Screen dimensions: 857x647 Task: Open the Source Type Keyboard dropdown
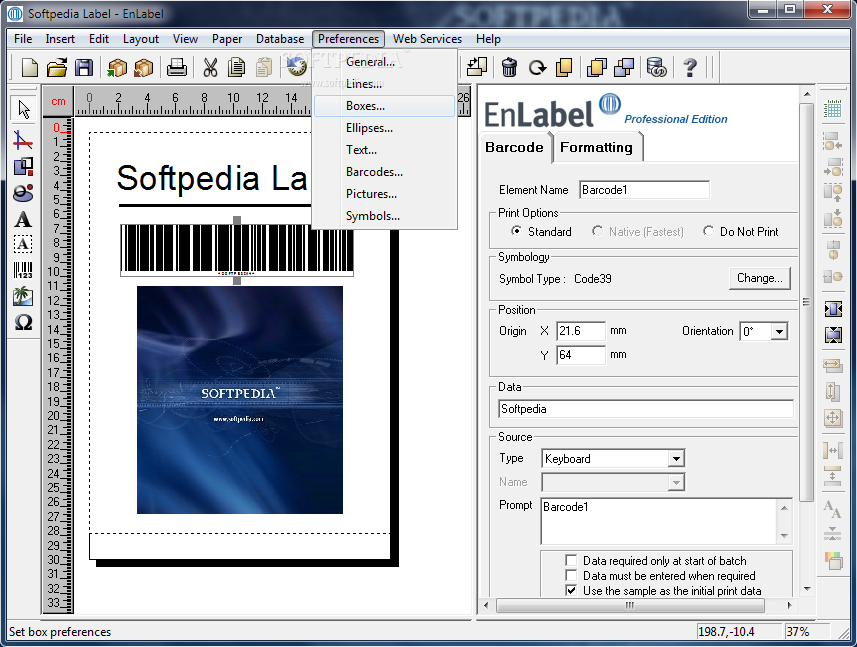click(x=676, y=458)
